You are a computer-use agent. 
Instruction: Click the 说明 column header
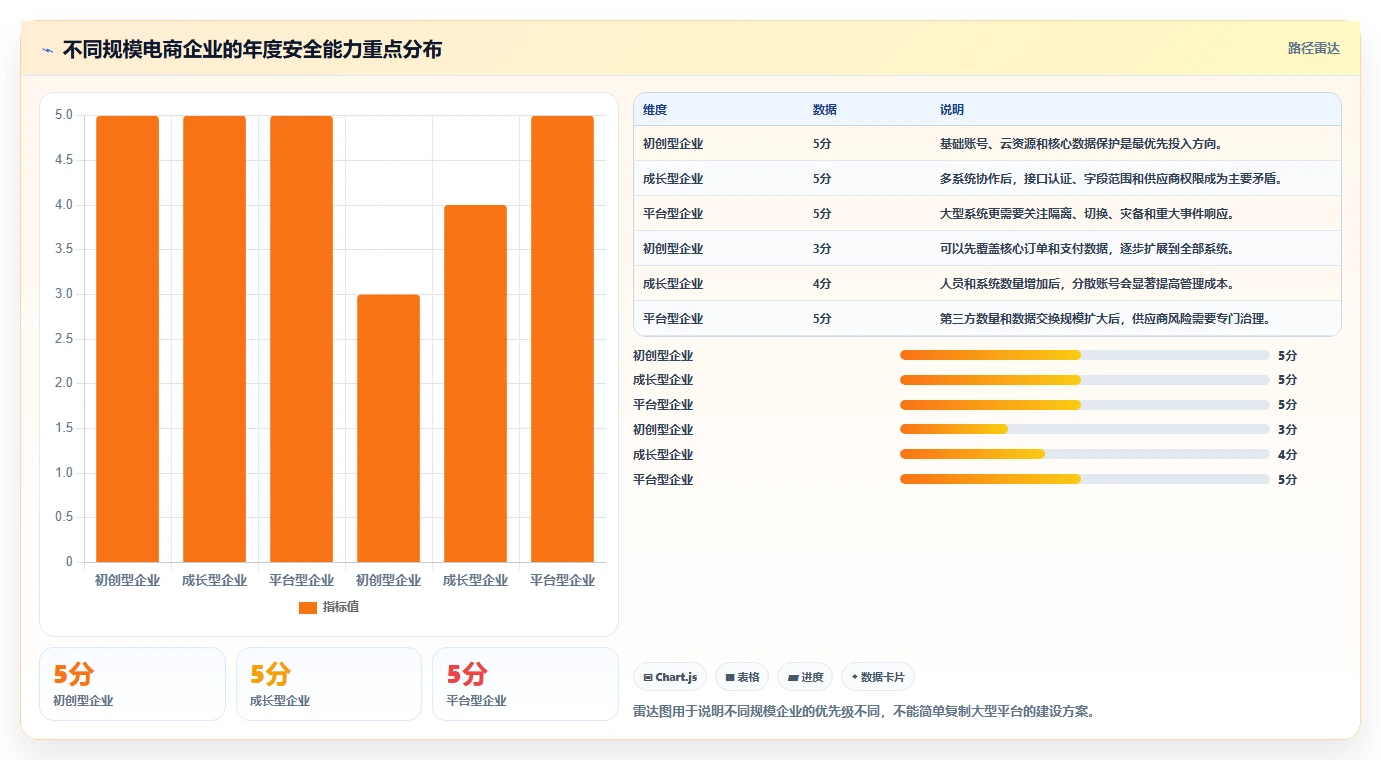click(x=952, y=109)
